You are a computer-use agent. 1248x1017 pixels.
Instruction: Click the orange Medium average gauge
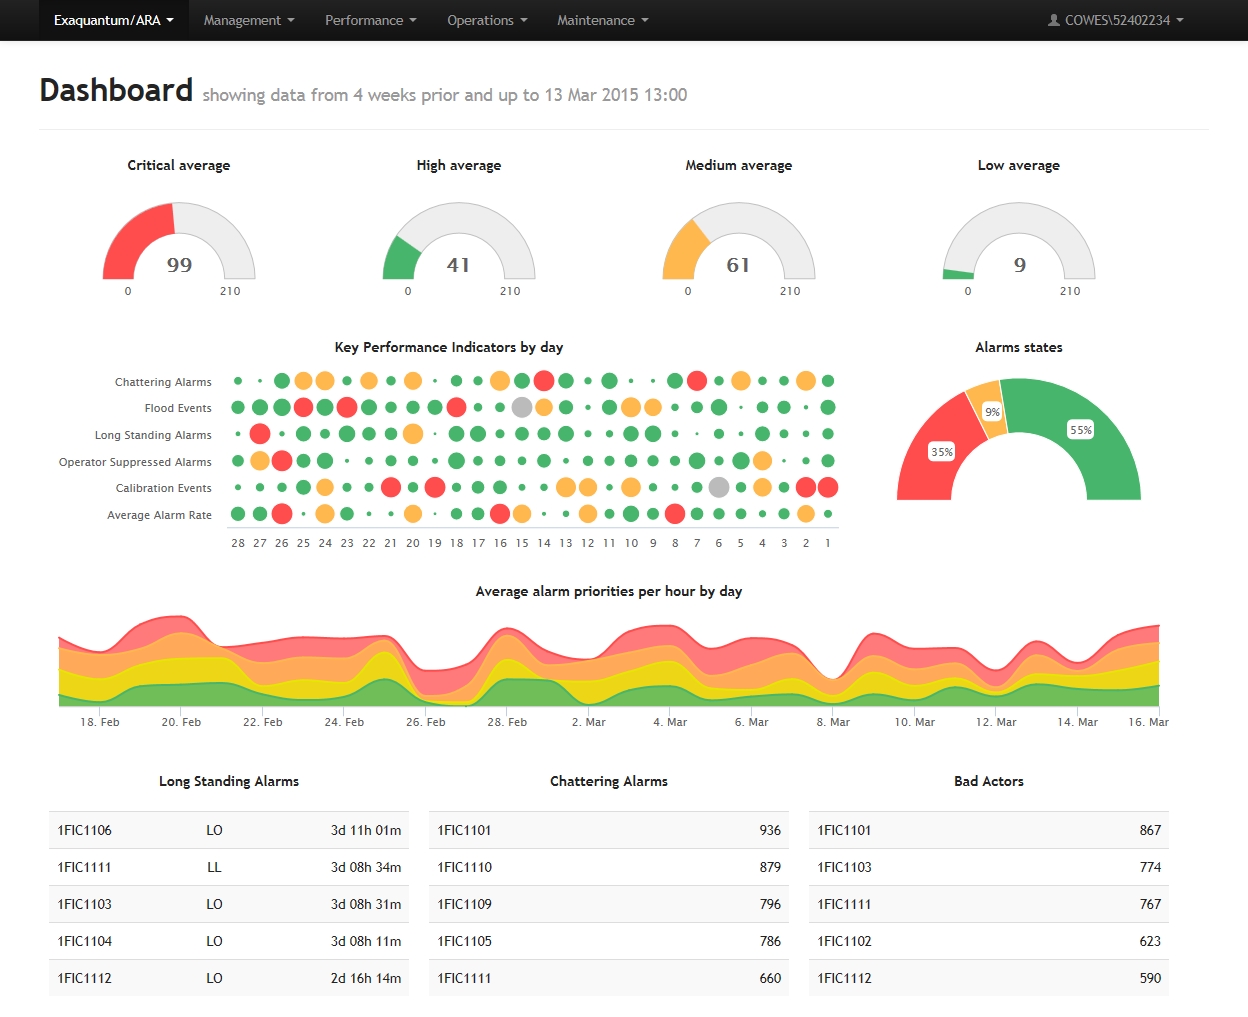(x=685, y=250)
